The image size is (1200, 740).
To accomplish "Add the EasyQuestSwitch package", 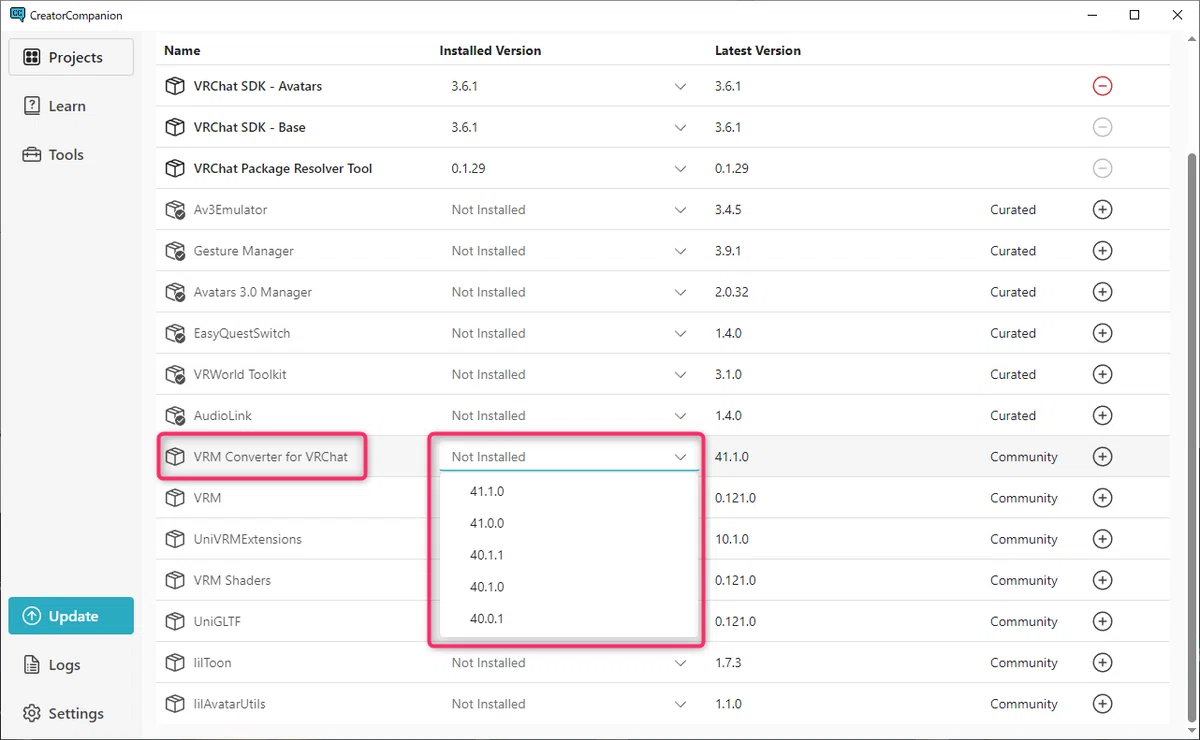I will (x=1102, y=333).
